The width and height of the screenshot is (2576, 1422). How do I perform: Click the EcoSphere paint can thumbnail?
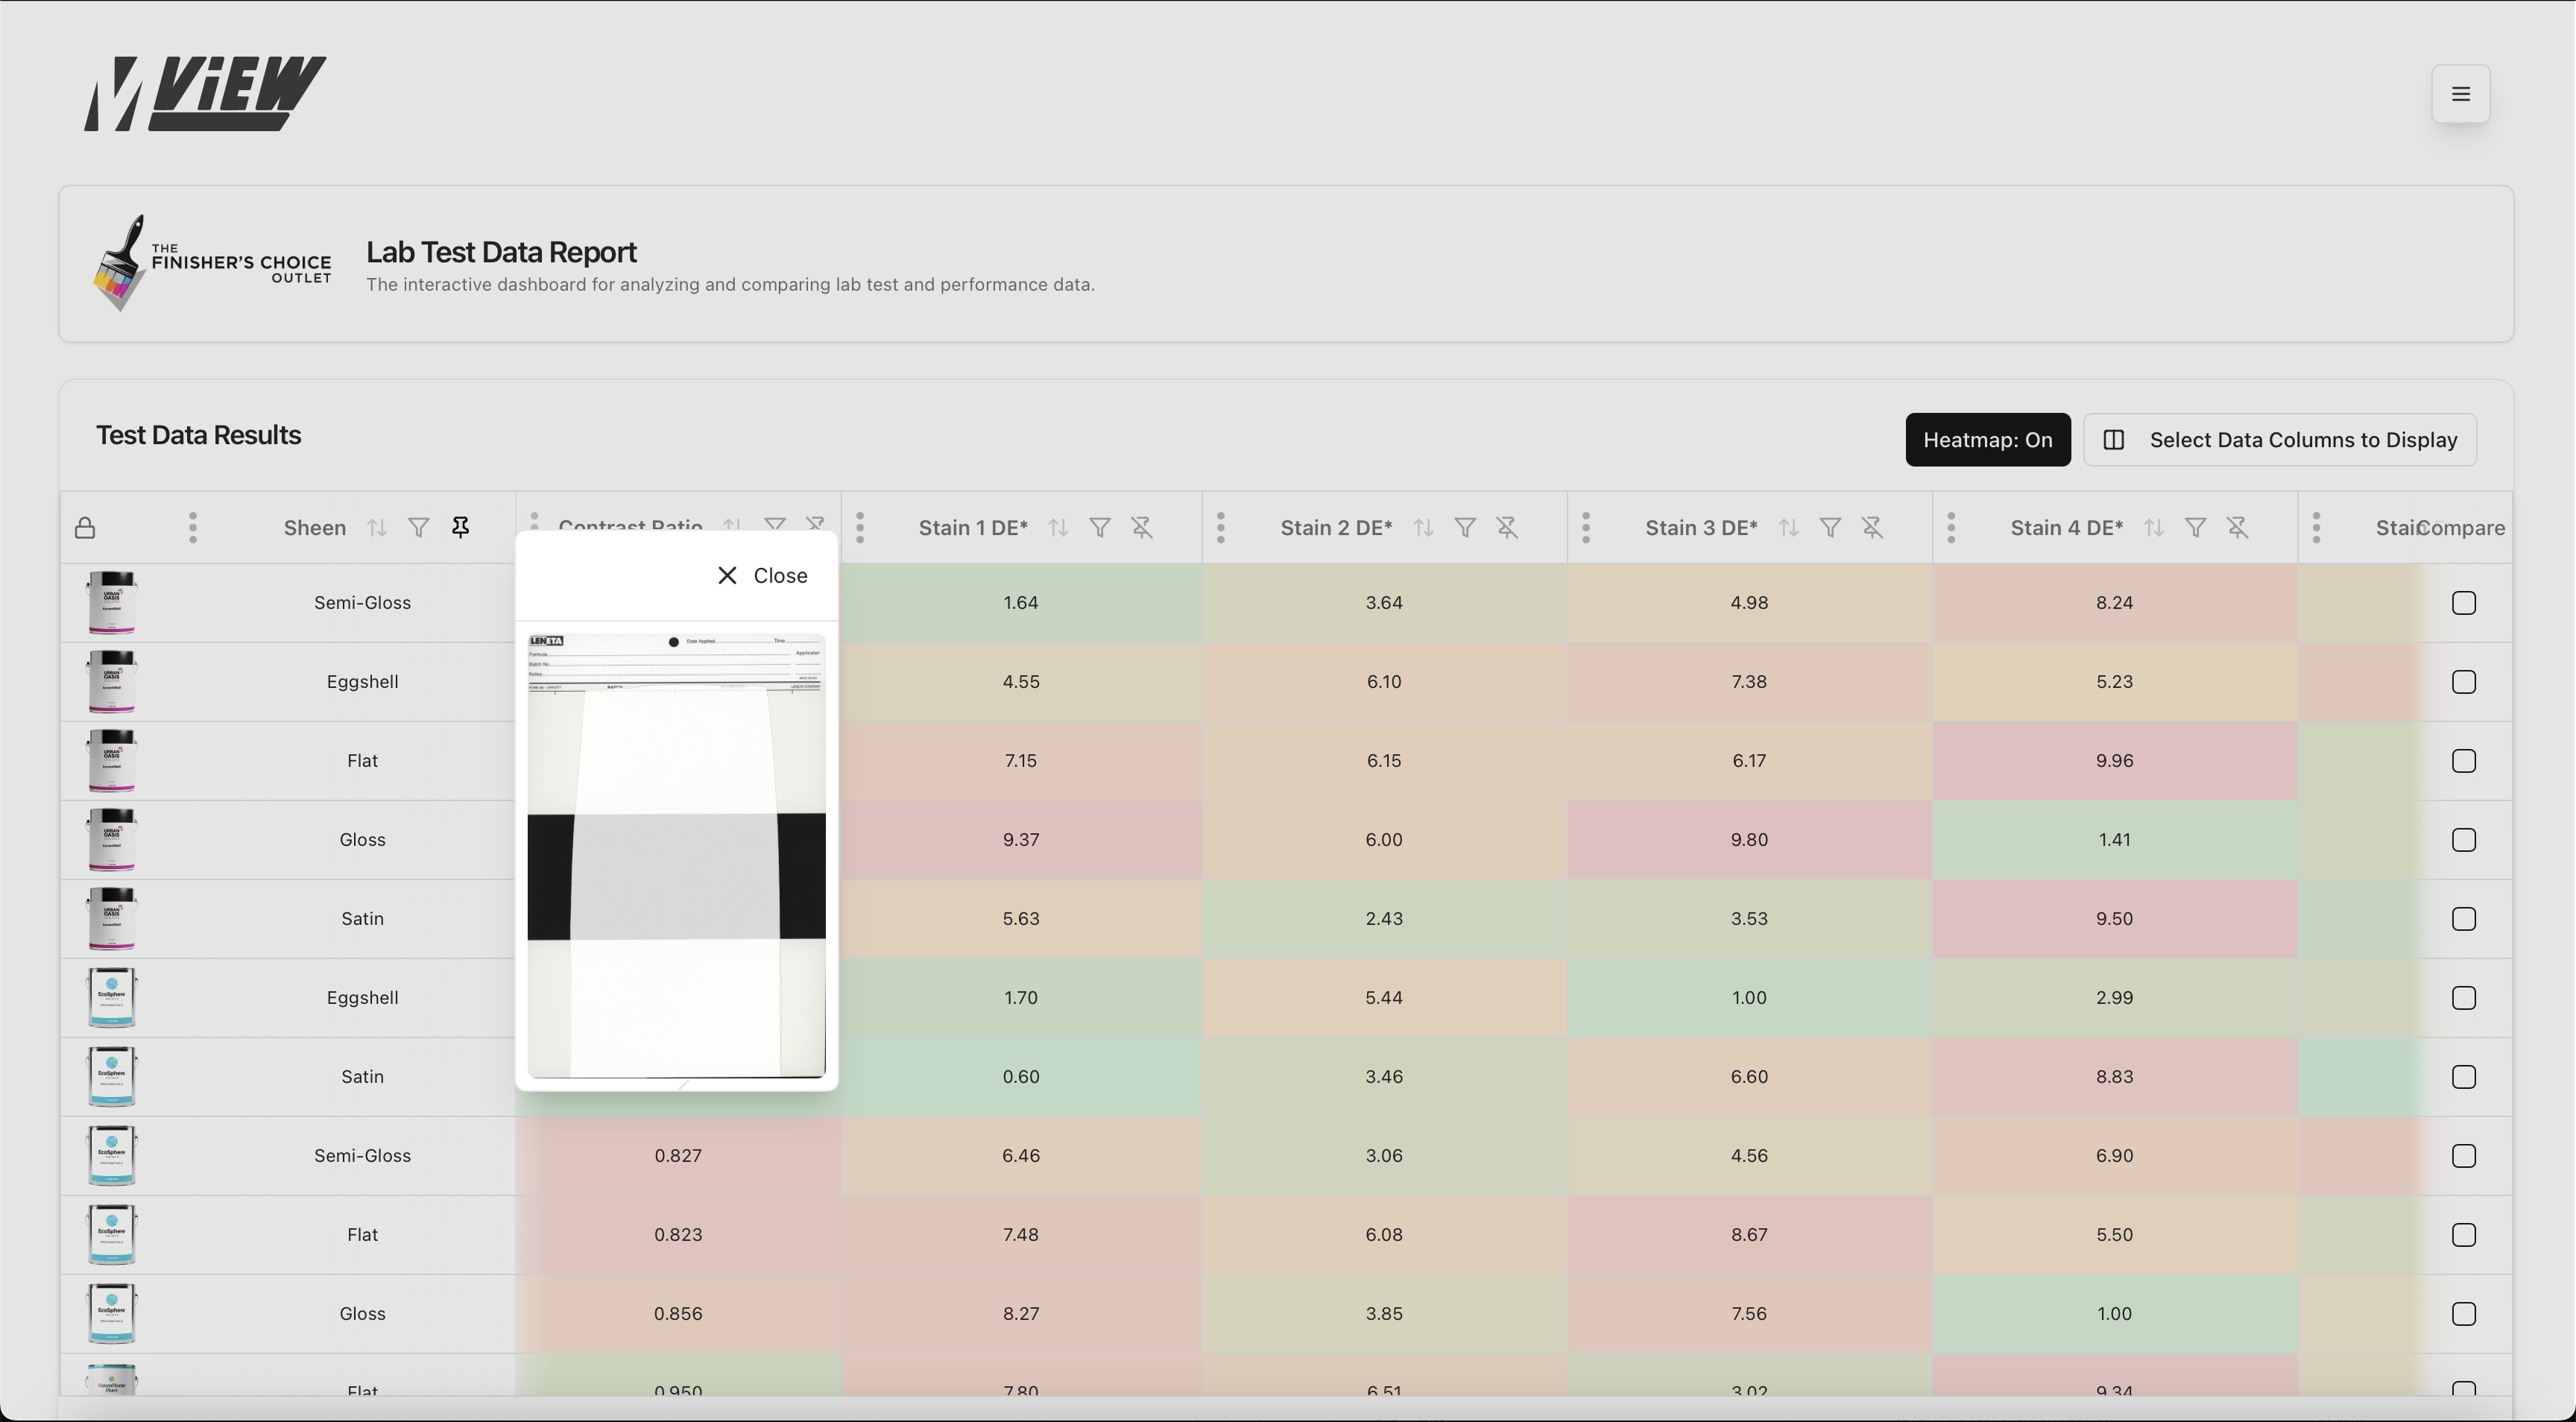(112, 997)
